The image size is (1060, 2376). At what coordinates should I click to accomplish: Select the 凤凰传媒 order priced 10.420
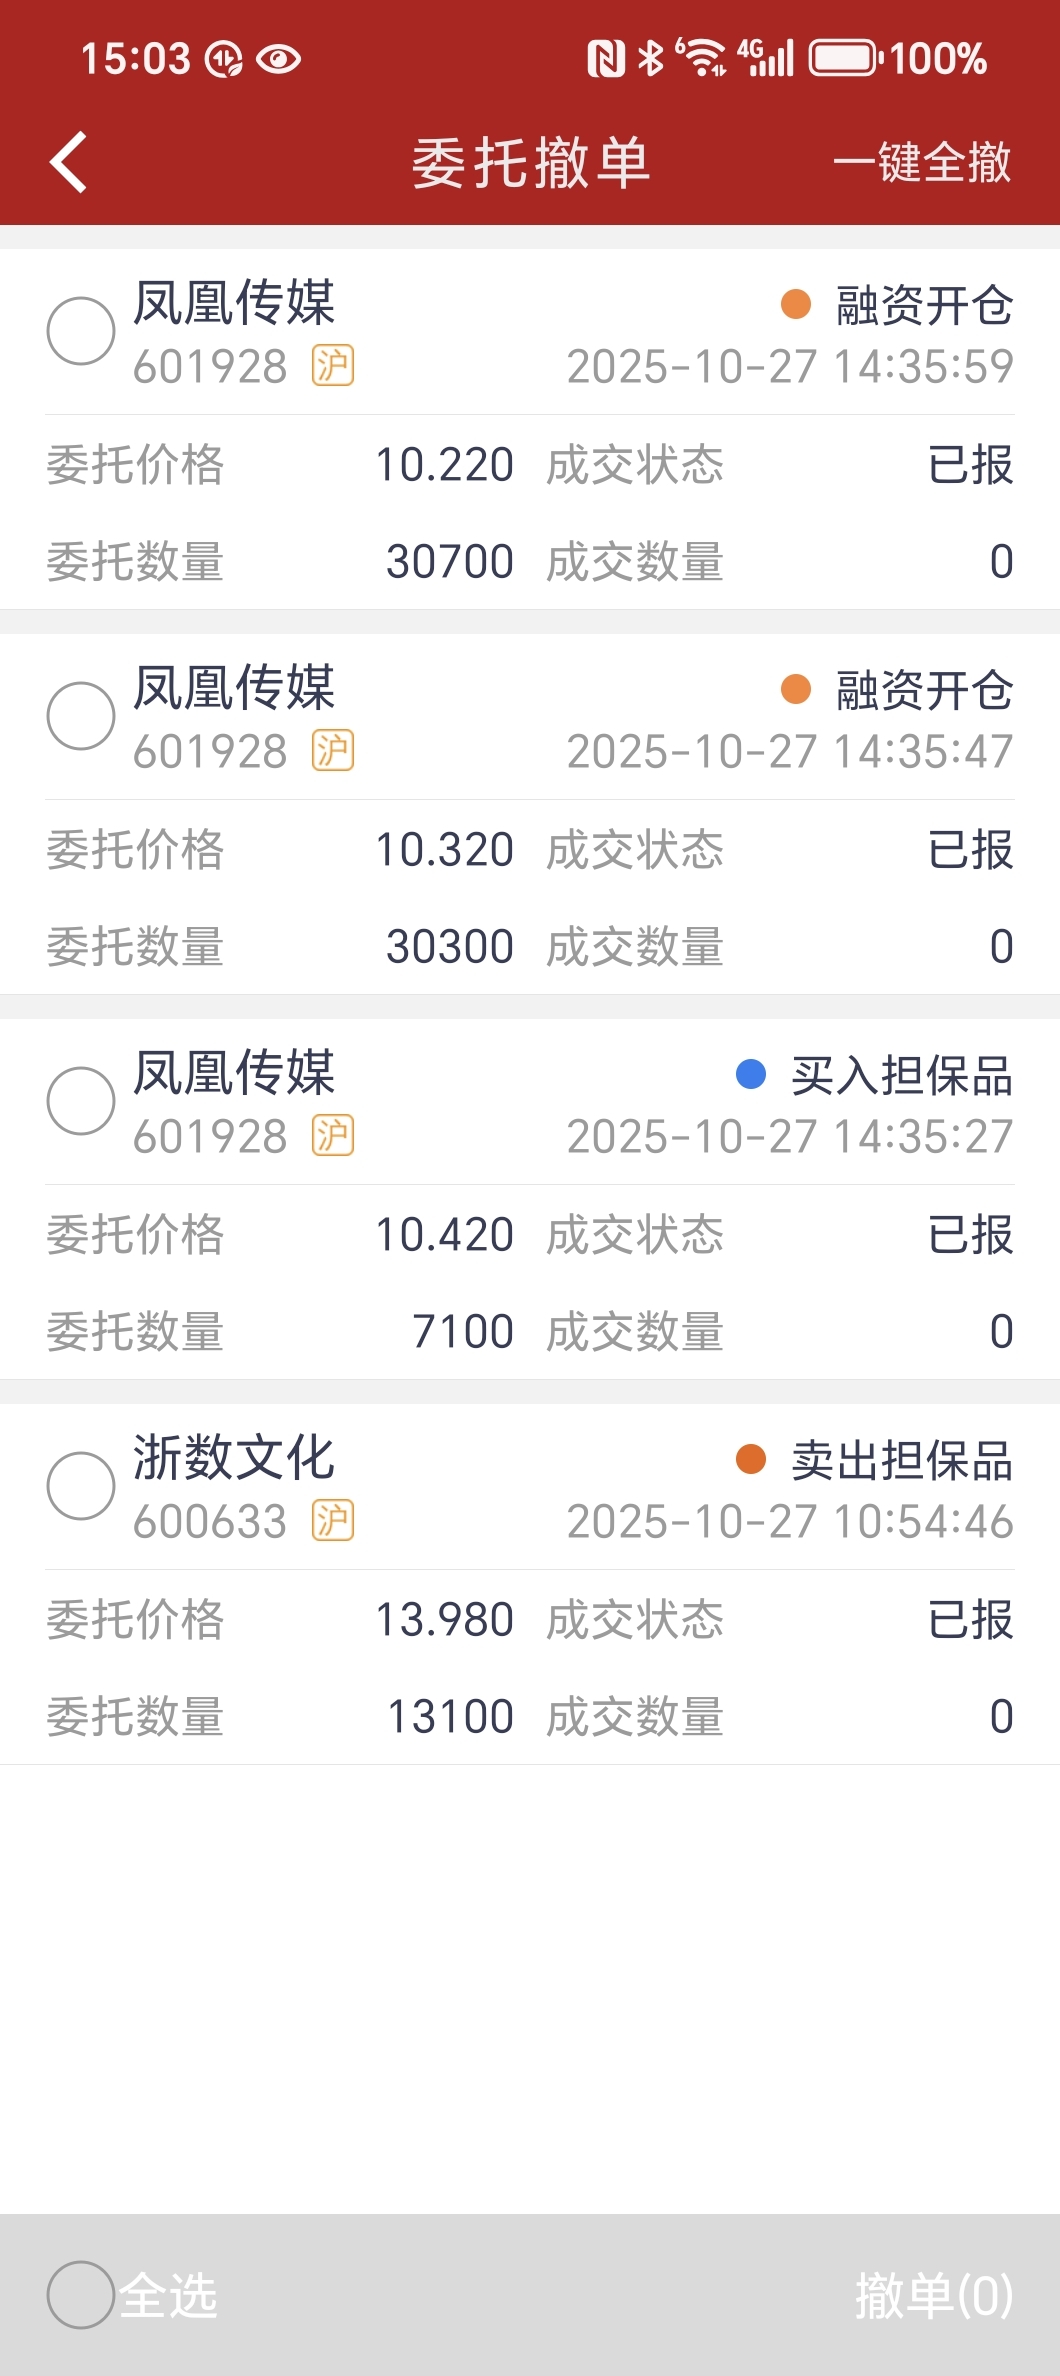point(81,1101)
